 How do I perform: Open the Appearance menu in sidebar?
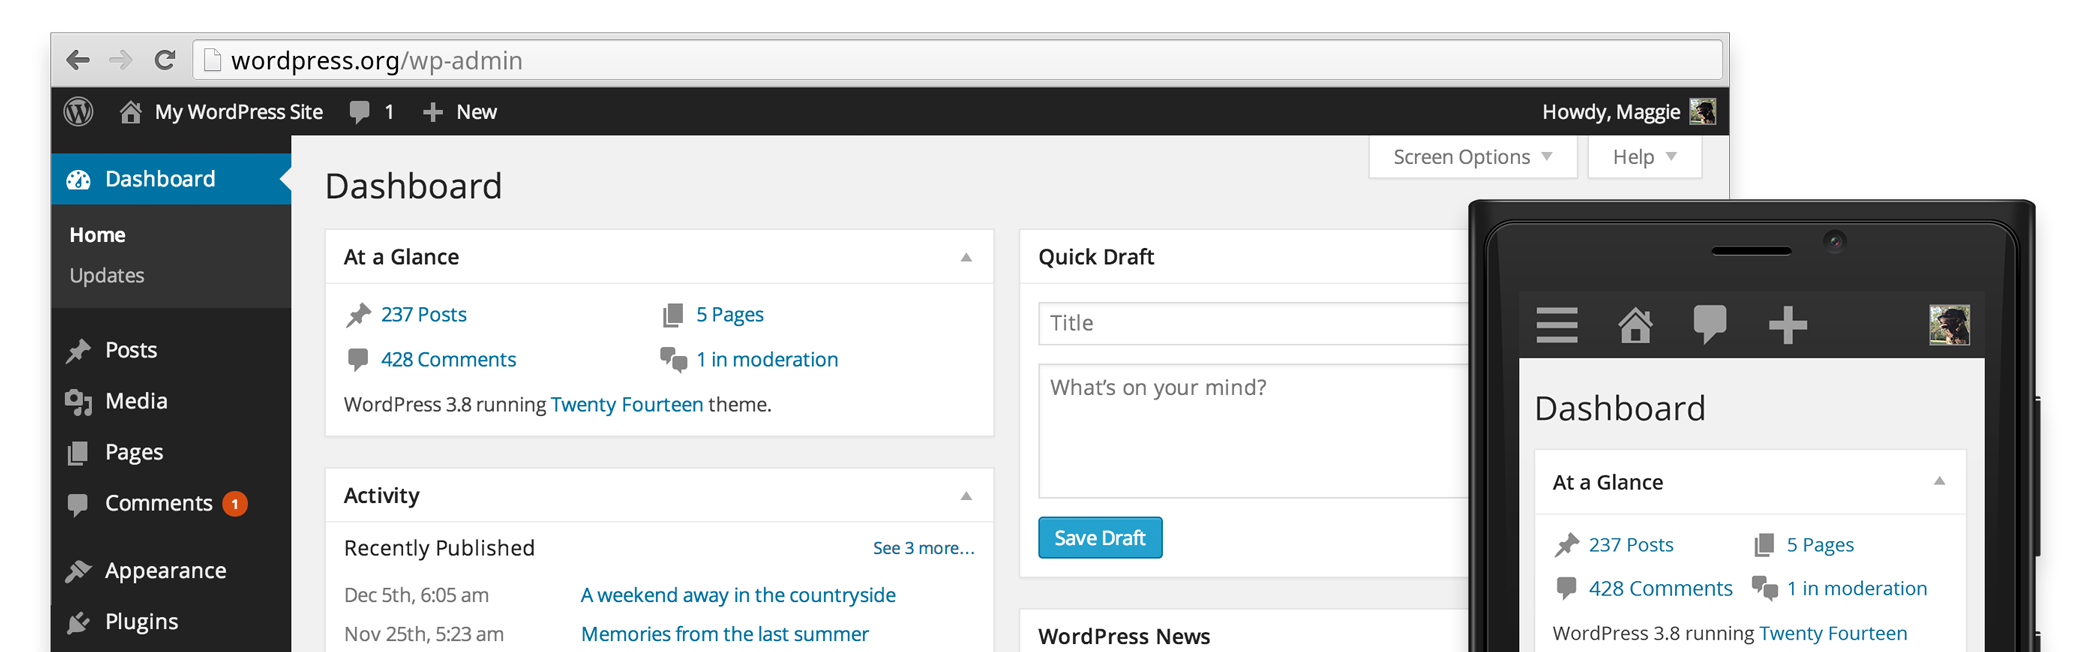pyautogui.click(x=165, y=570)
